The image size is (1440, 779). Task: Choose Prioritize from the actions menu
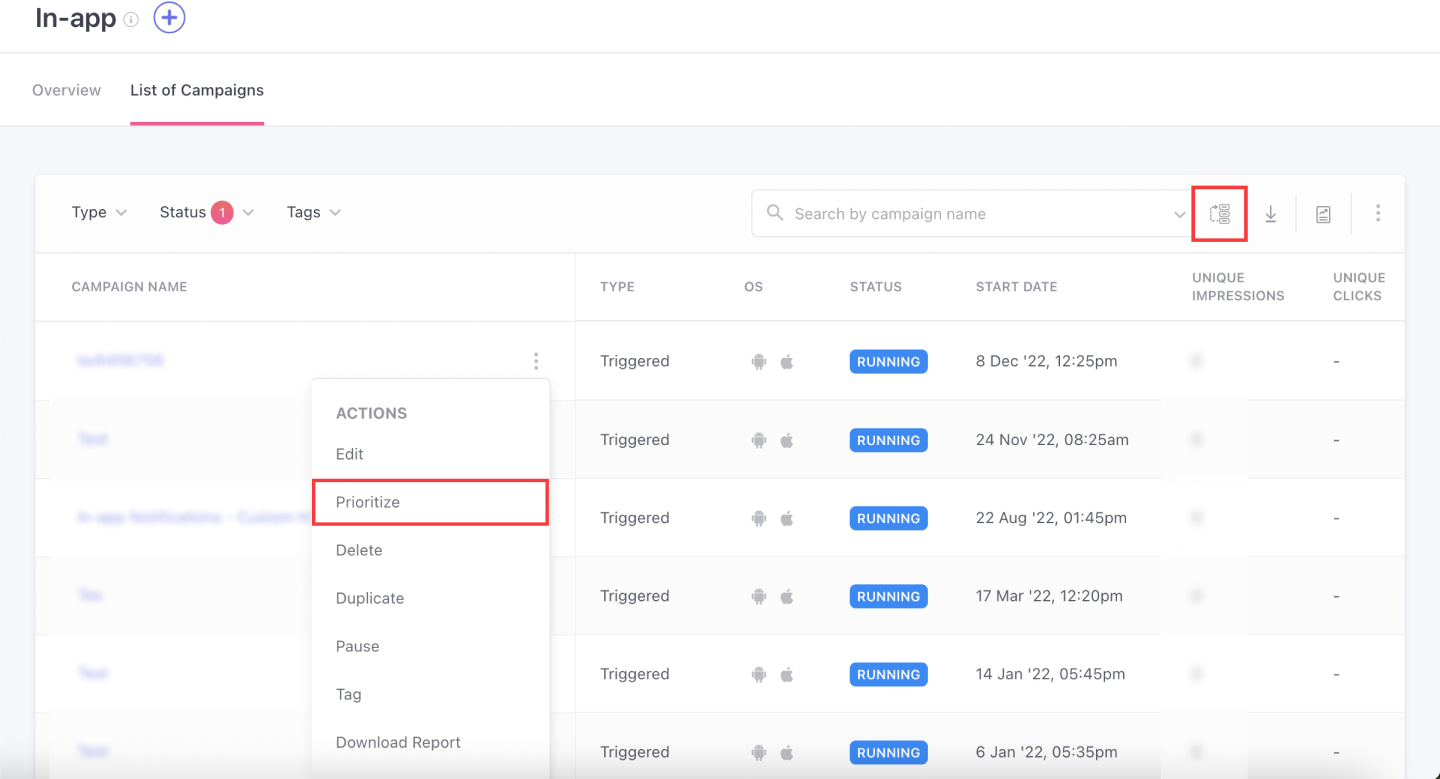coord(368,502)
